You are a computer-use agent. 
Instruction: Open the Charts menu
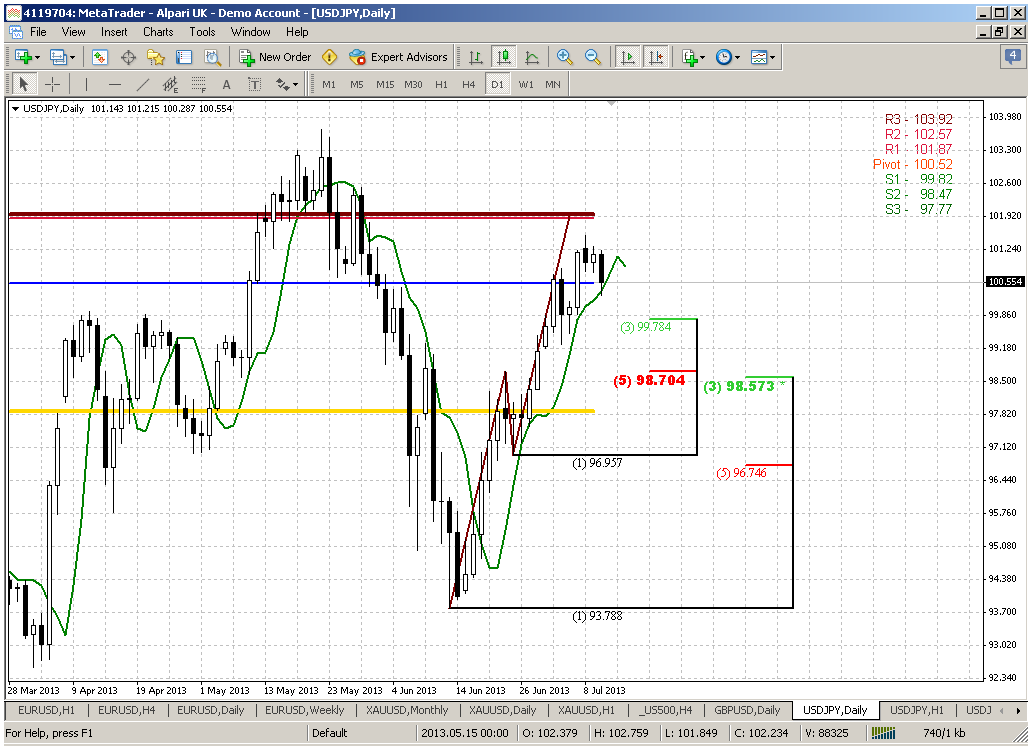(x=157, y=32)
